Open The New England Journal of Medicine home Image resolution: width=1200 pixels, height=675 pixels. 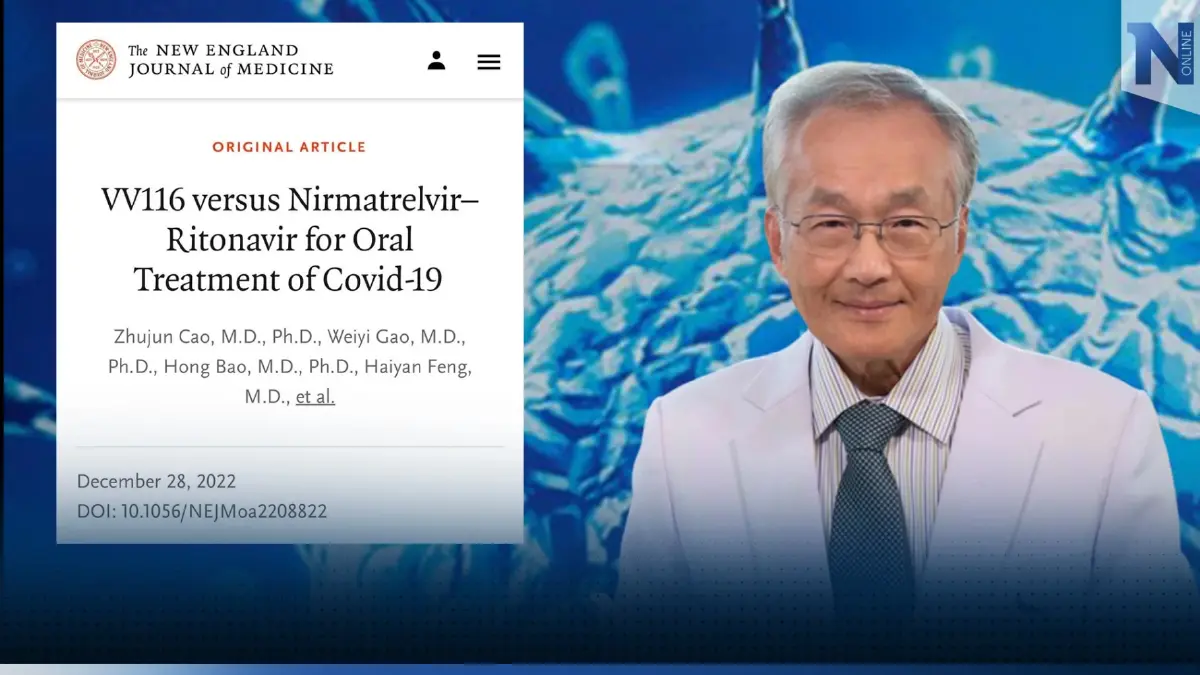click(x=231, y=60)
